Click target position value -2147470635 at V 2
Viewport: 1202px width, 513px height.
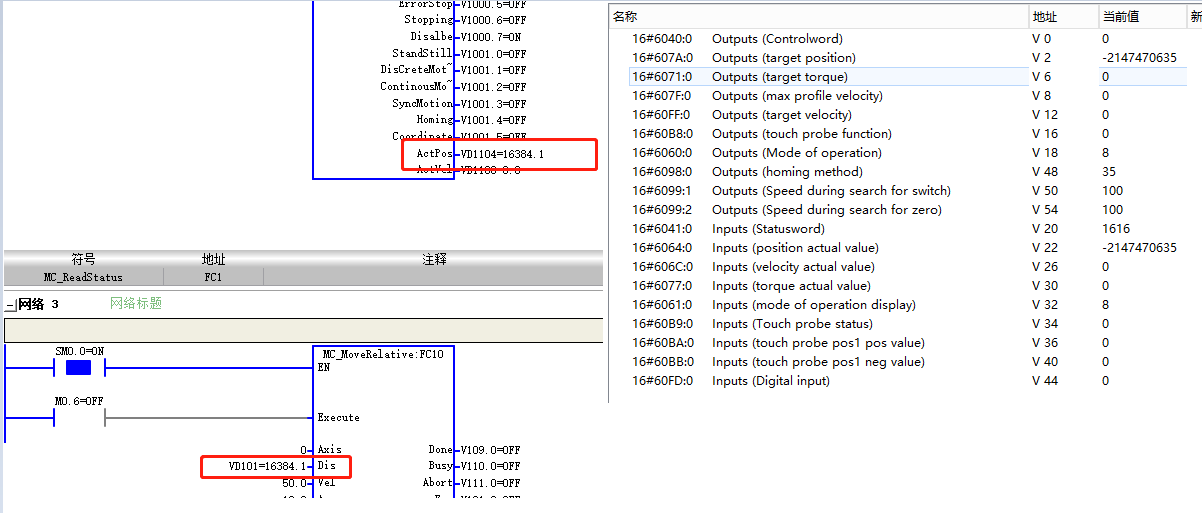point(1139,58)
